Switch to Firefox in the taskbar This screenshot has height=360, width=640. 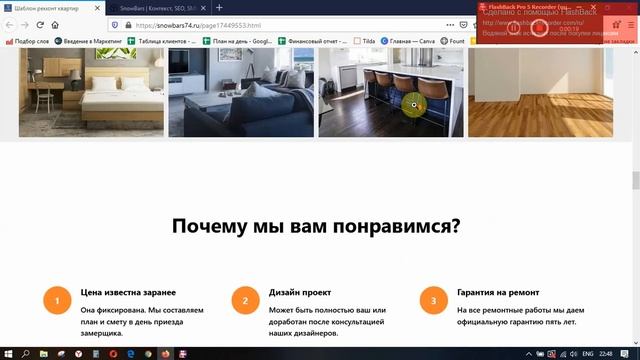(165, 354)
